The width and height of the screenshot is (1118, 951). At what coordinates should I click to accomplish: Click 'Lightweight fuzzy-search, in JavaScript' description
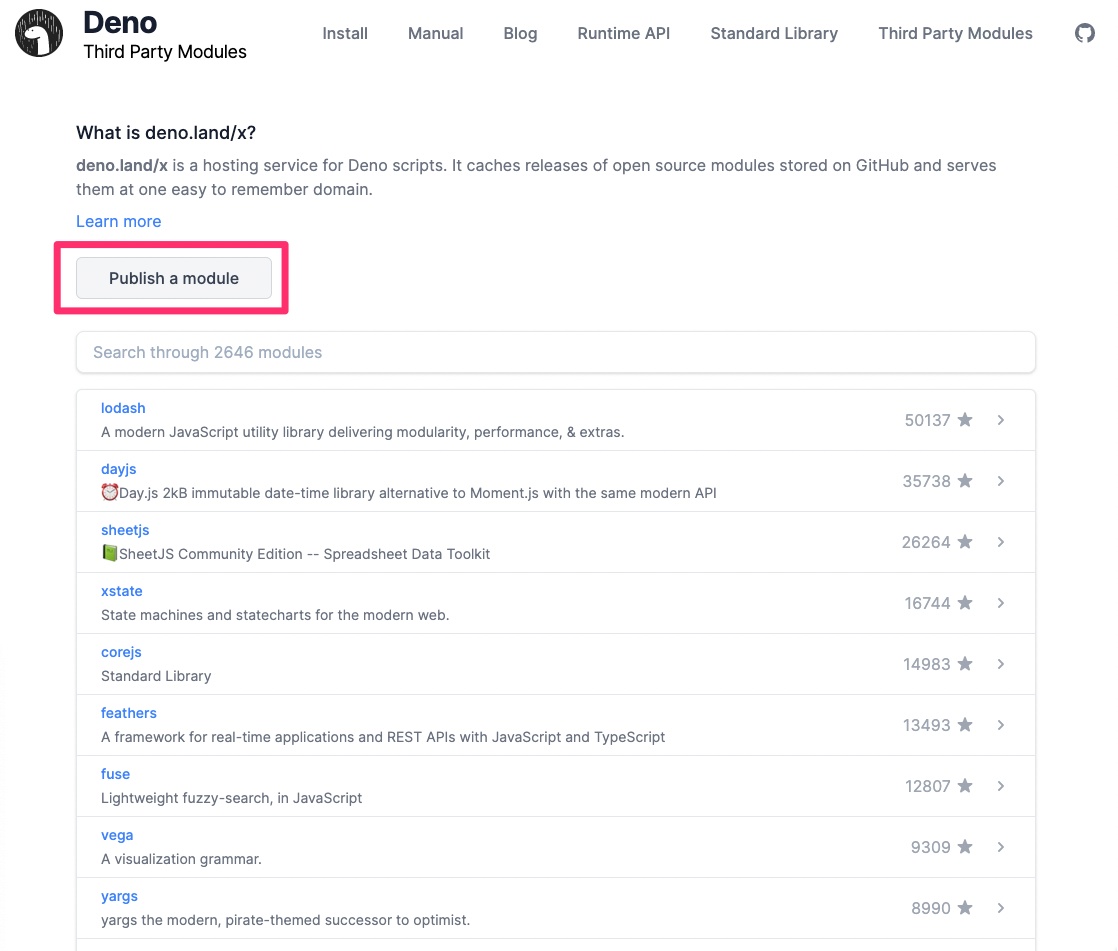tap(232, 798)
